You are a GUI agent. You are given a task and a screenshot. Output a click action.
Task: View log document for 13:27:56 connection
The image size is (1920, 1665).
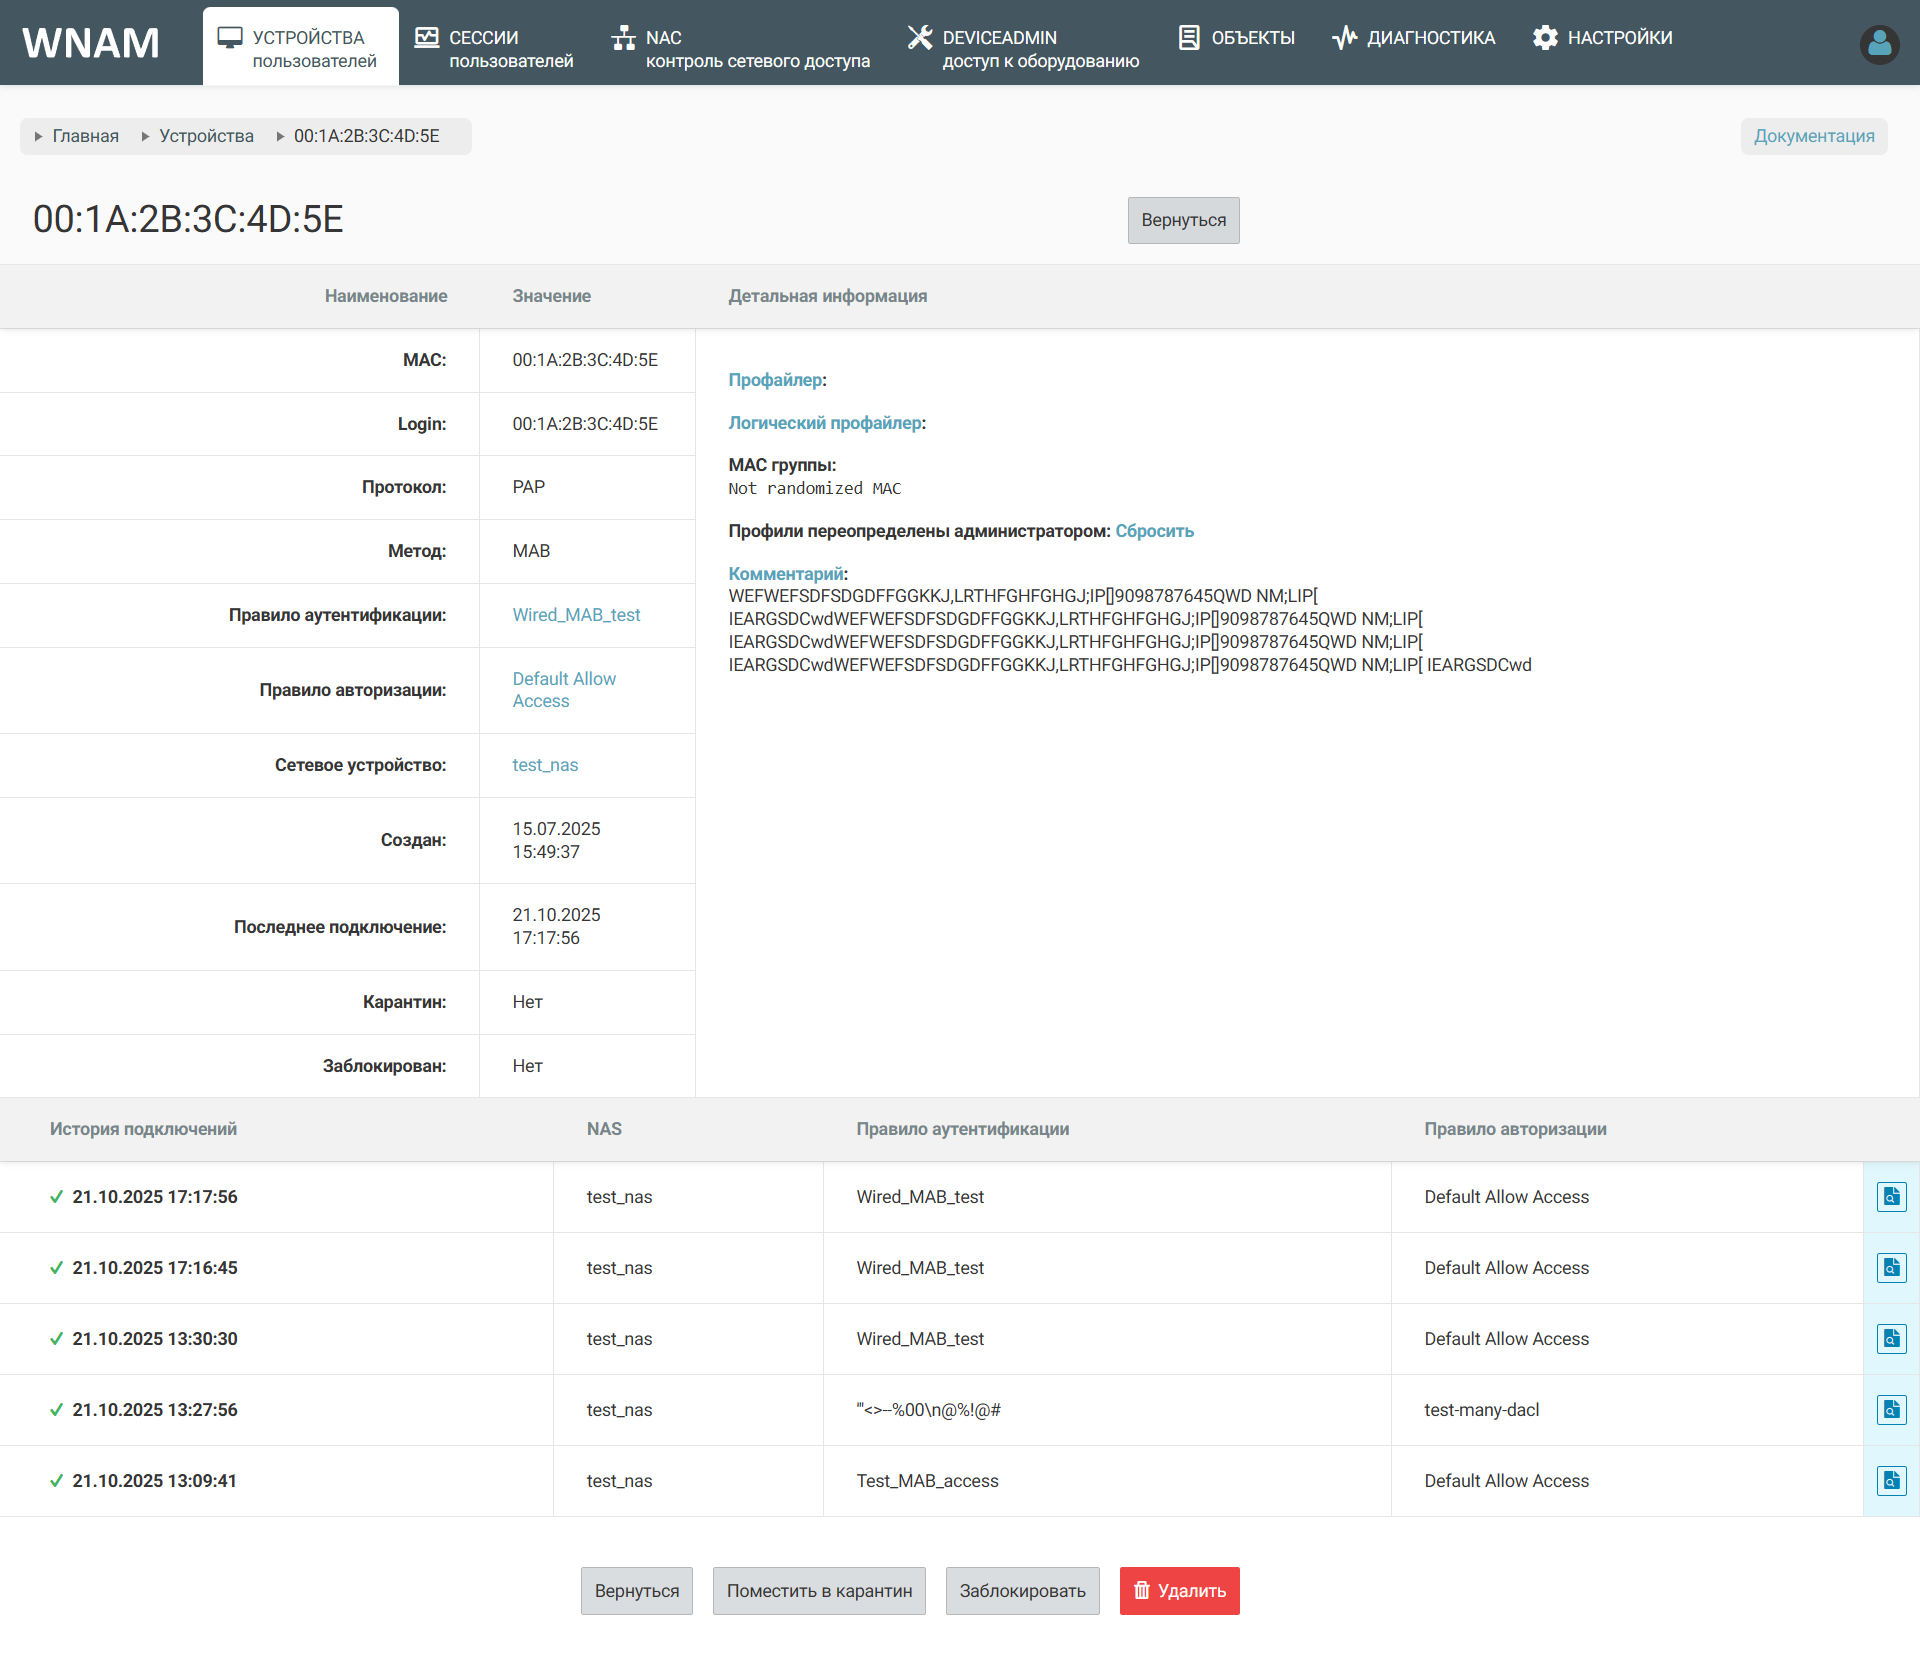[x=1891, y=1410]
